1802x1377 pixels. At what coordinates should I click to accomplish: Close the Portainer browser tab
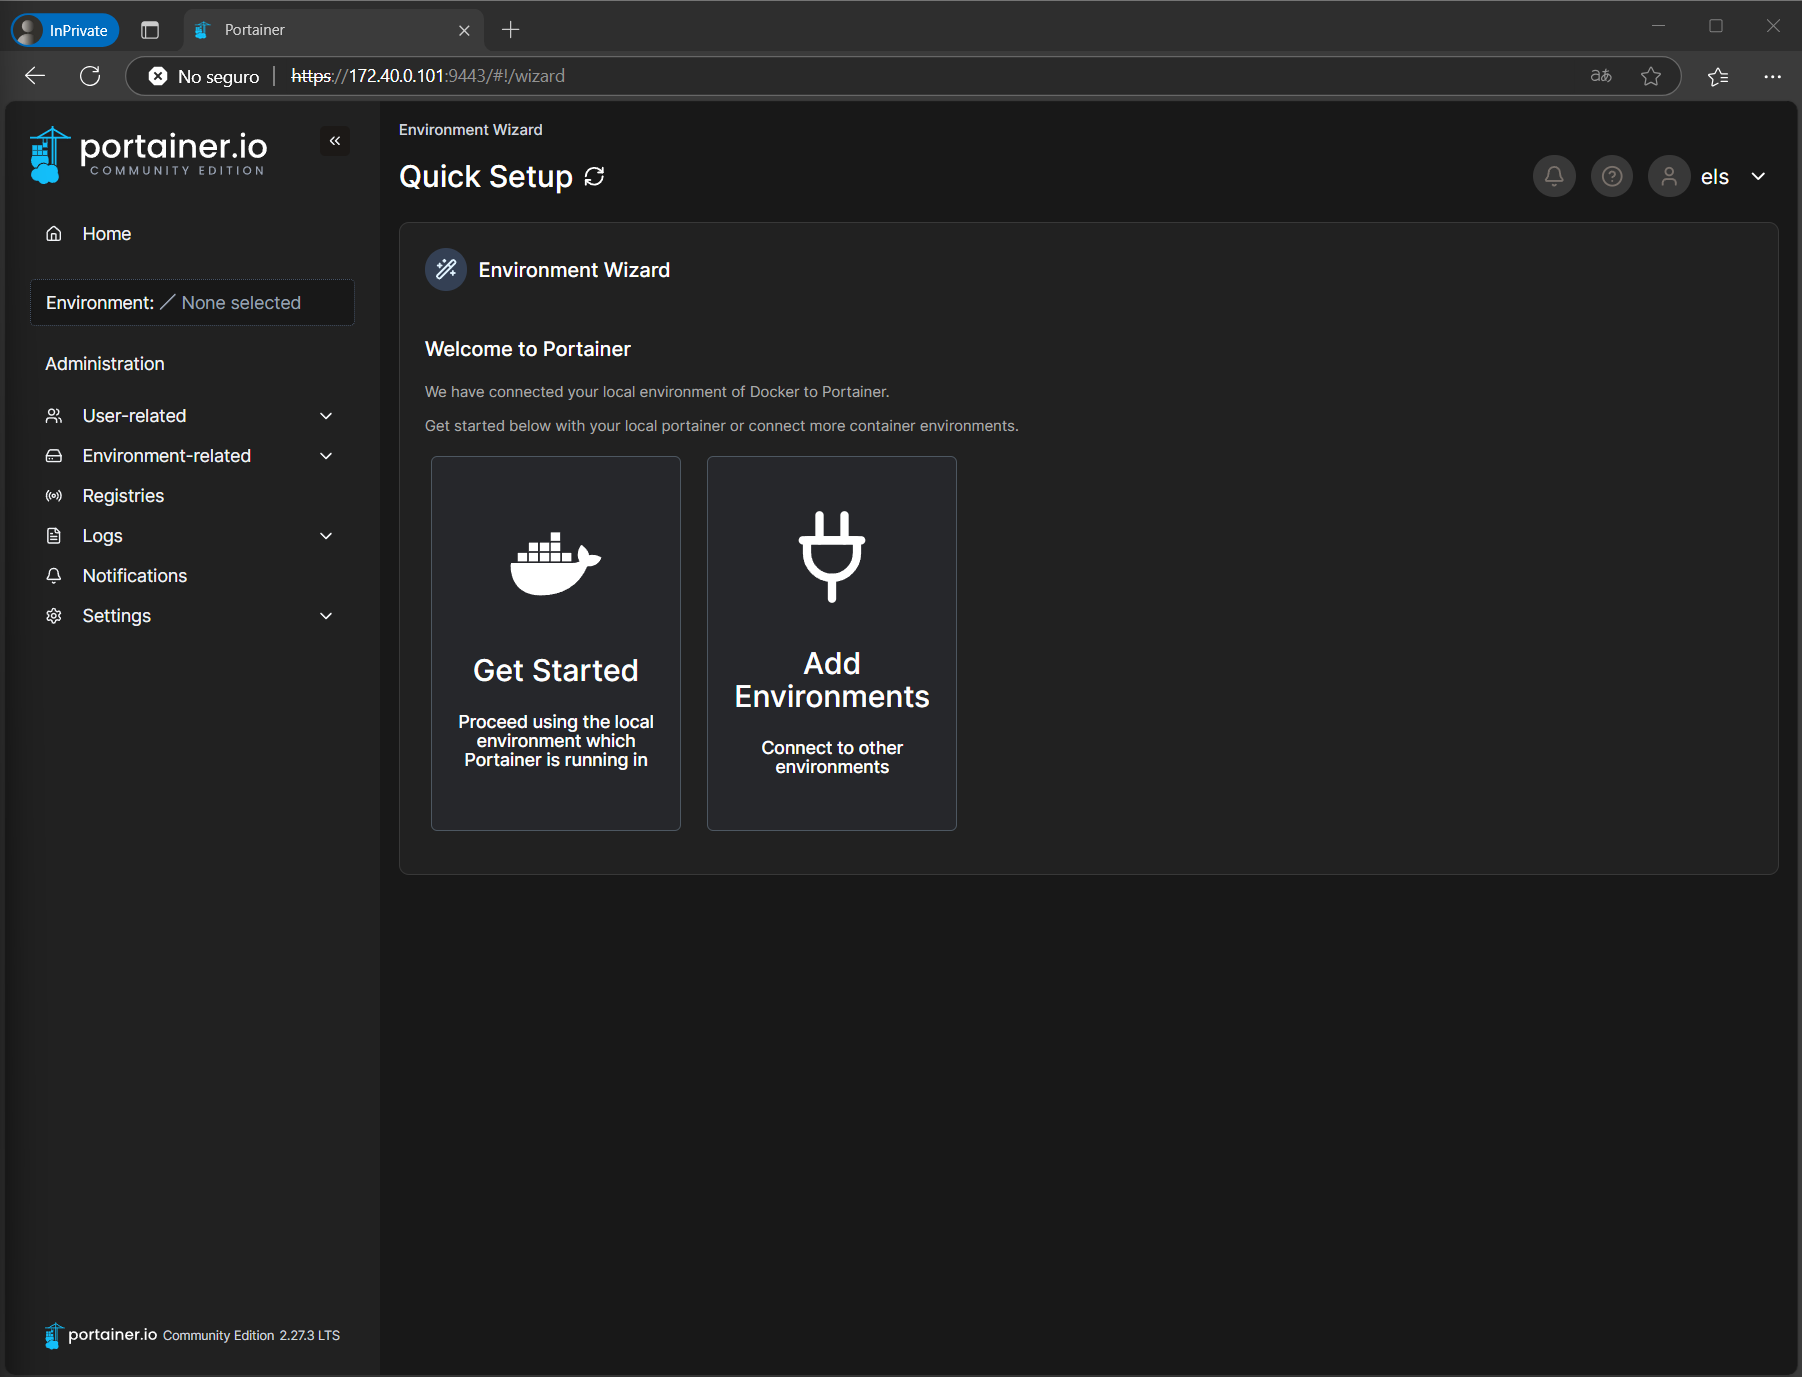point(464,31)
